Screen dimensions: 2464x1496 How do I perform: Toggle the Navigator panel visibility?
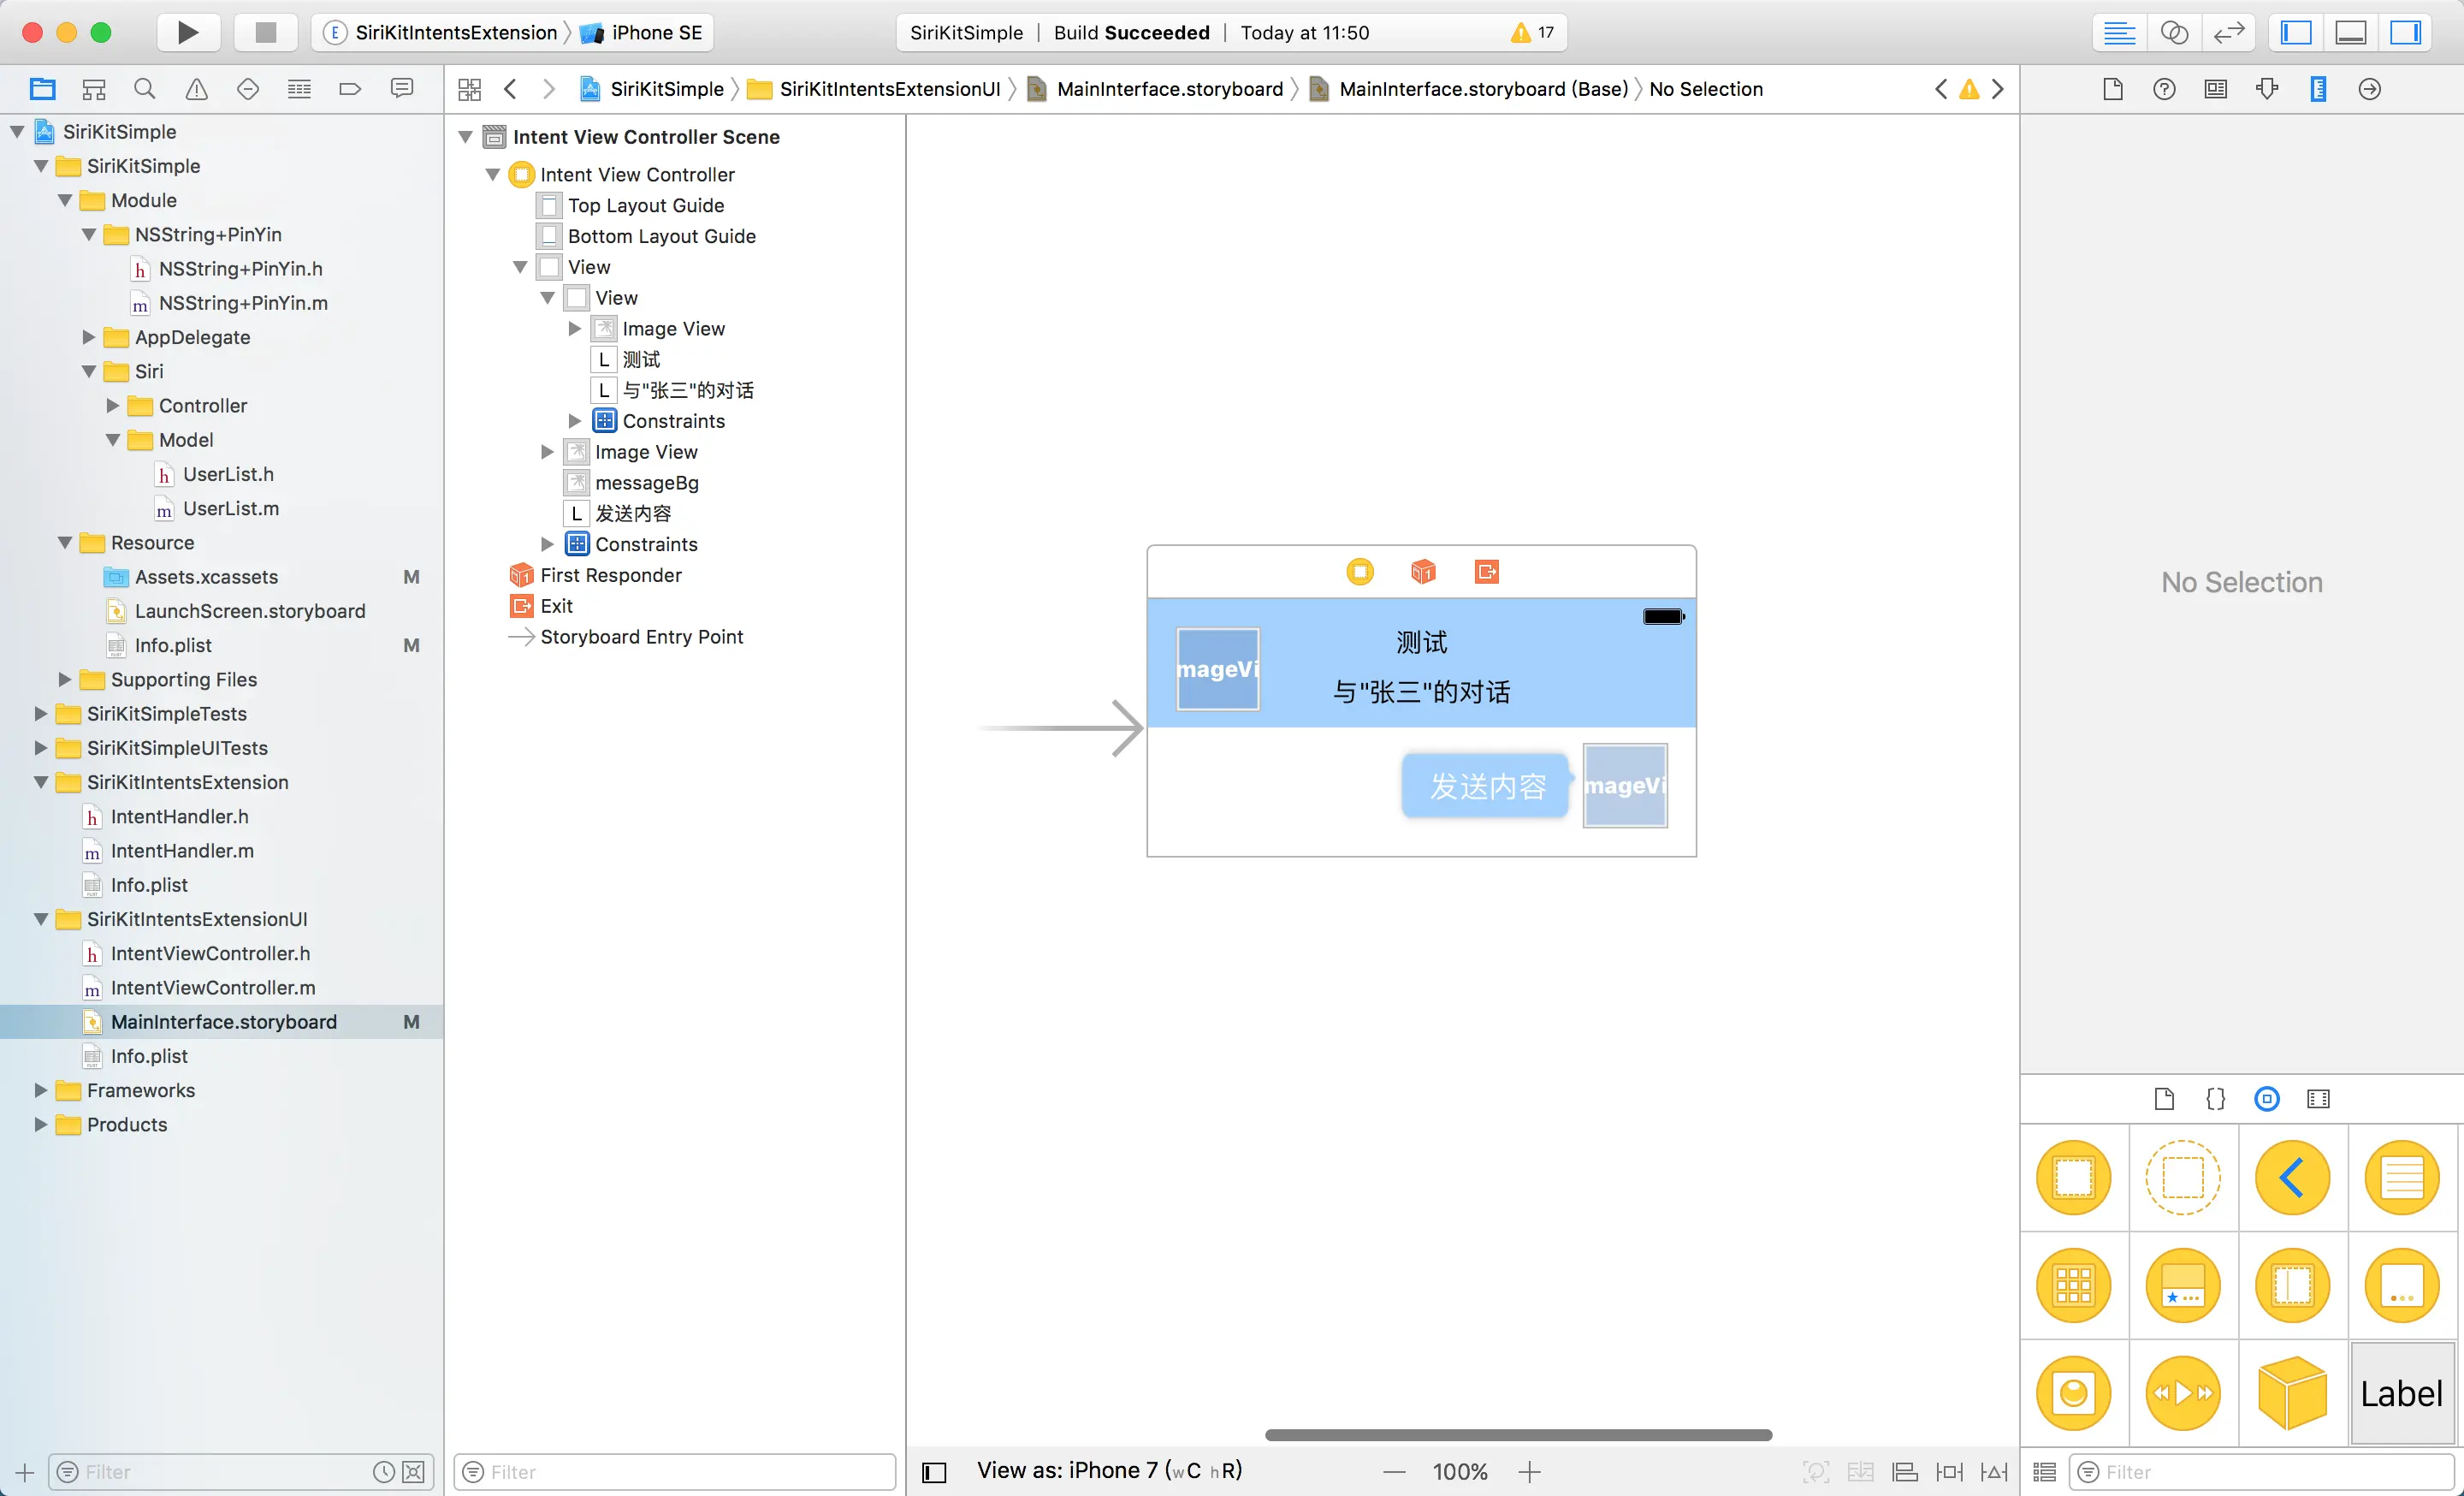pos(2296,32)
